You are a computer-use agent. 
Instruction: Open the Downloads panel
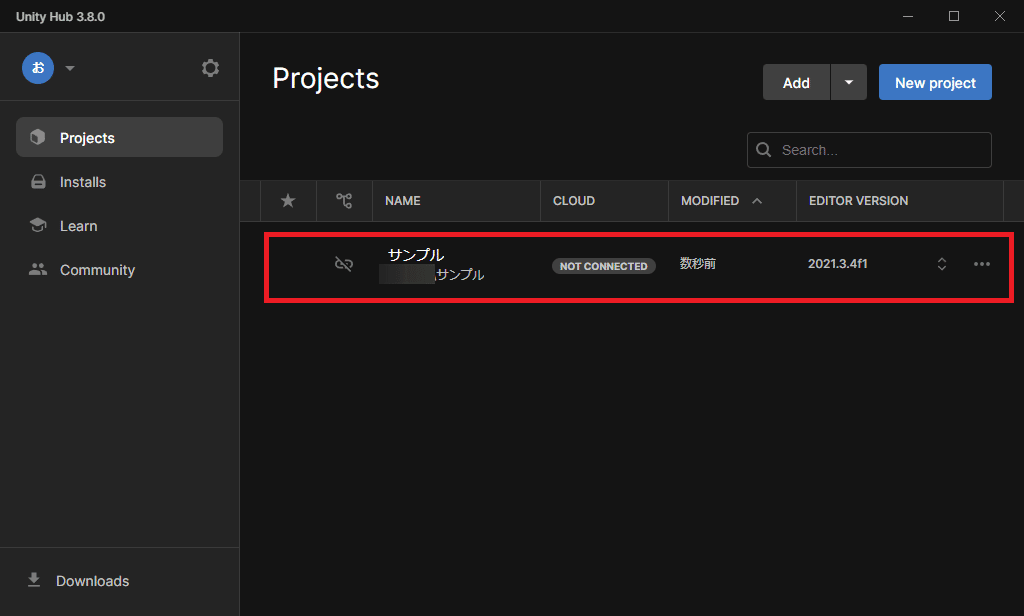coord(92,580)
